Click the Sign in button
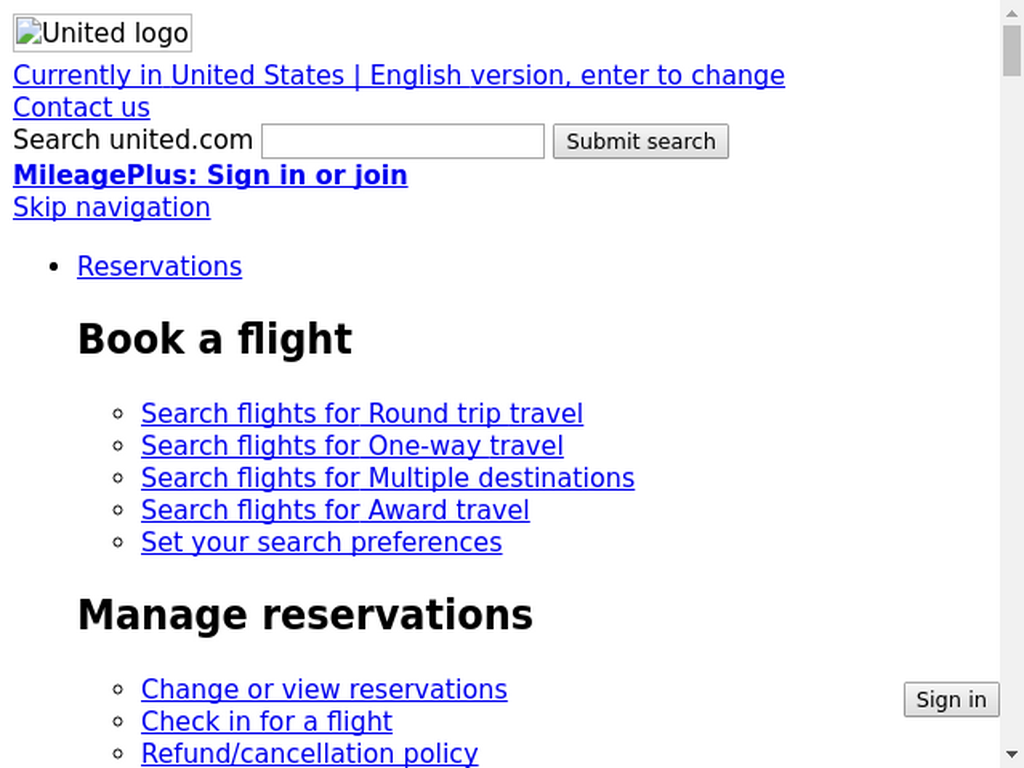This screenshot has width=1024, height=768. click(x=952, y=699)
